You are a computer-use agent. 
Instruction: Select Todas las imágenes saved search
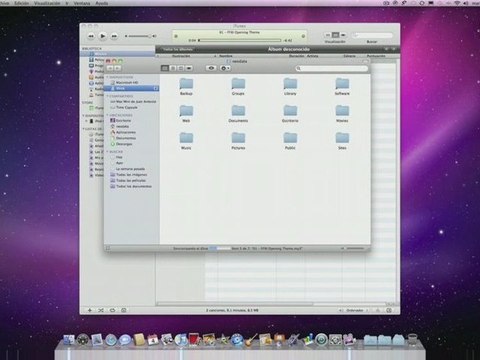[129, 175]
